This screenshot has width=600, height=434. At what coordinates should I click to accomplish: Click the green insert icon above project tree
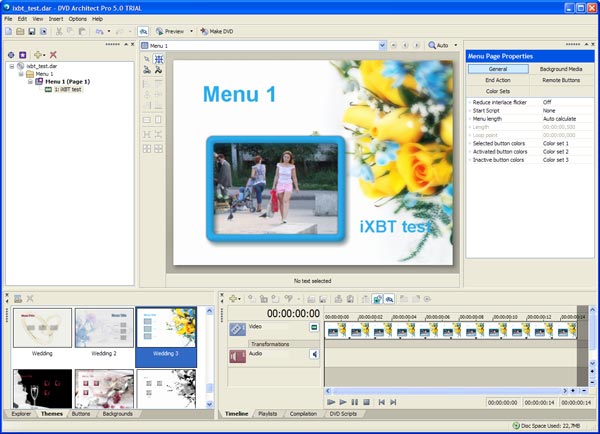pos(37,54)
